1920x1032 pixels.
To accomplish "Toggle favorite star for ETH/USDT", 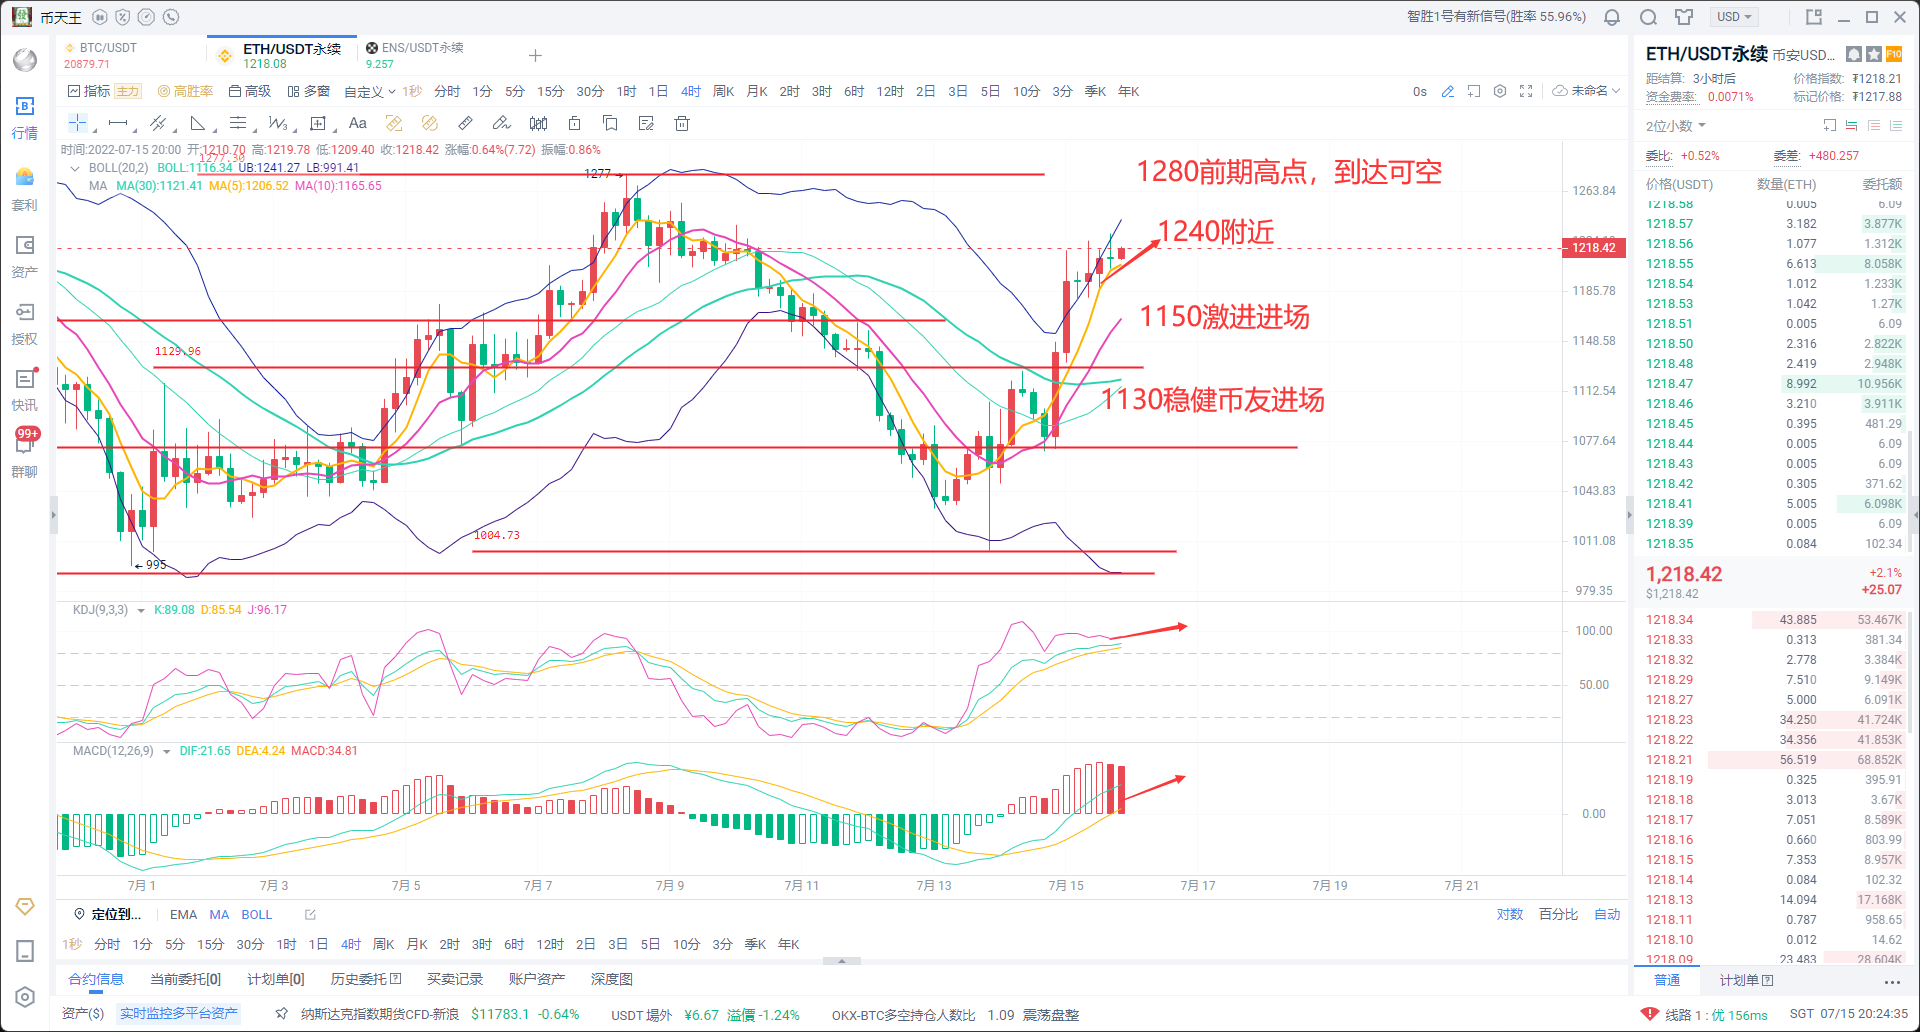I will pos(1874,54).
